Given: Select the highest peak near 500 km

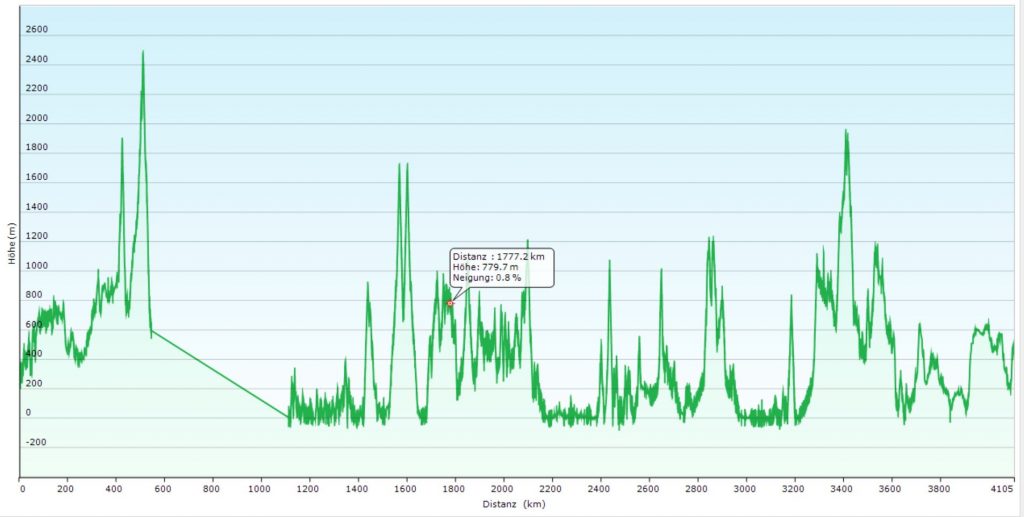Looking at the screenshot, I should point(143,52).
